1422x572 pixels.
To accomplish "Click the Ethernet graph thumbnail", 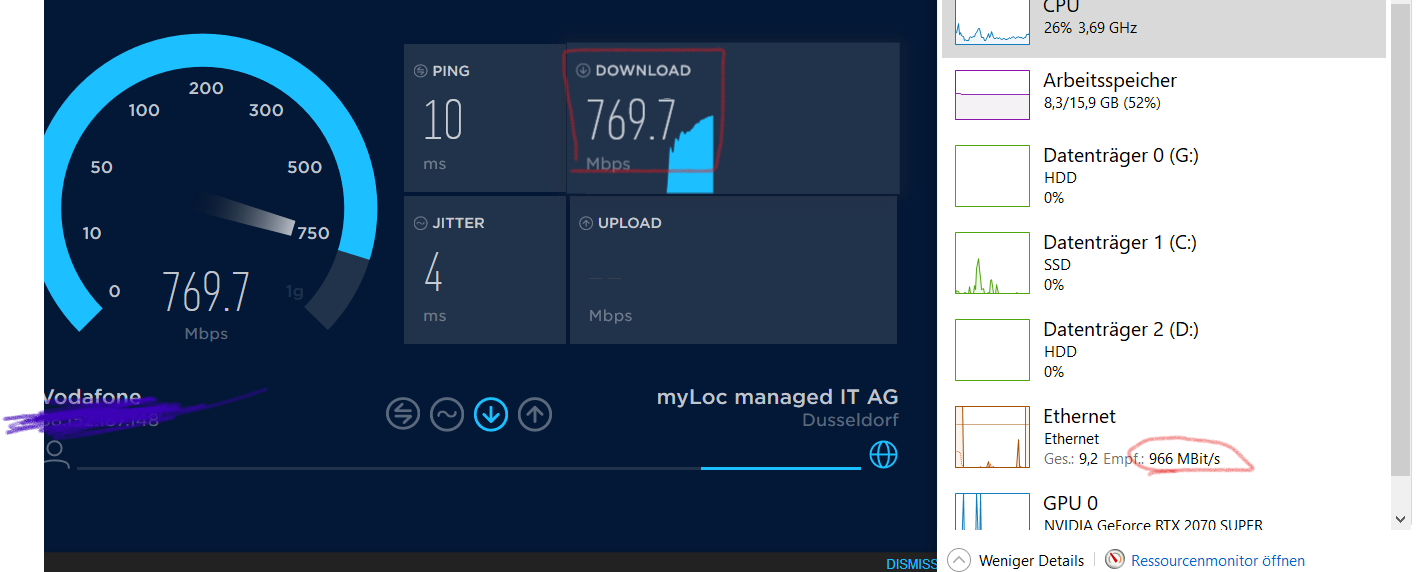I will (x=992, y=437).
